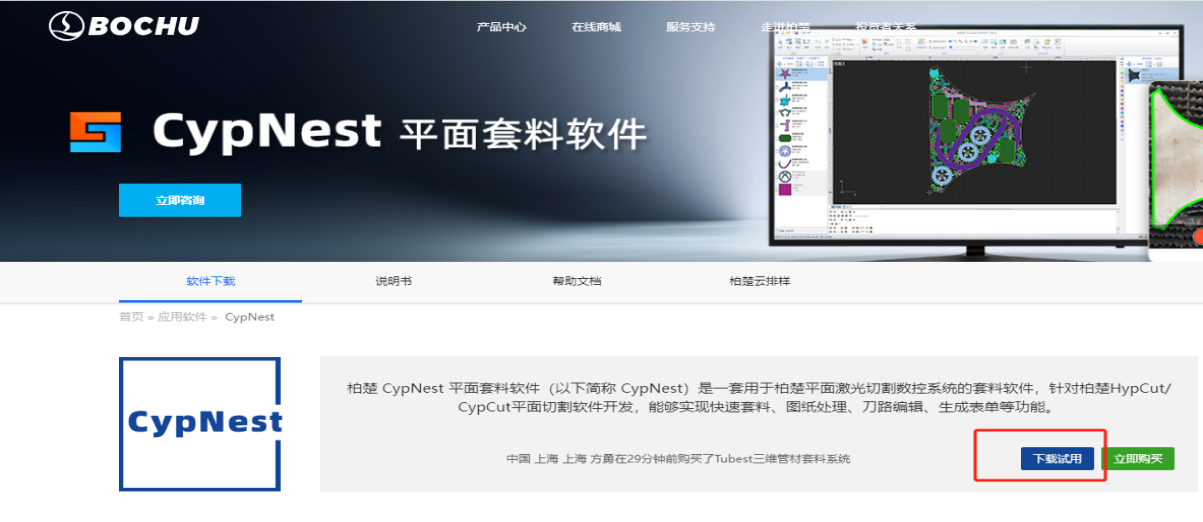The image size is (1203, 522).
Task: Click the BOCHU logo in the header
Action: 125,24
